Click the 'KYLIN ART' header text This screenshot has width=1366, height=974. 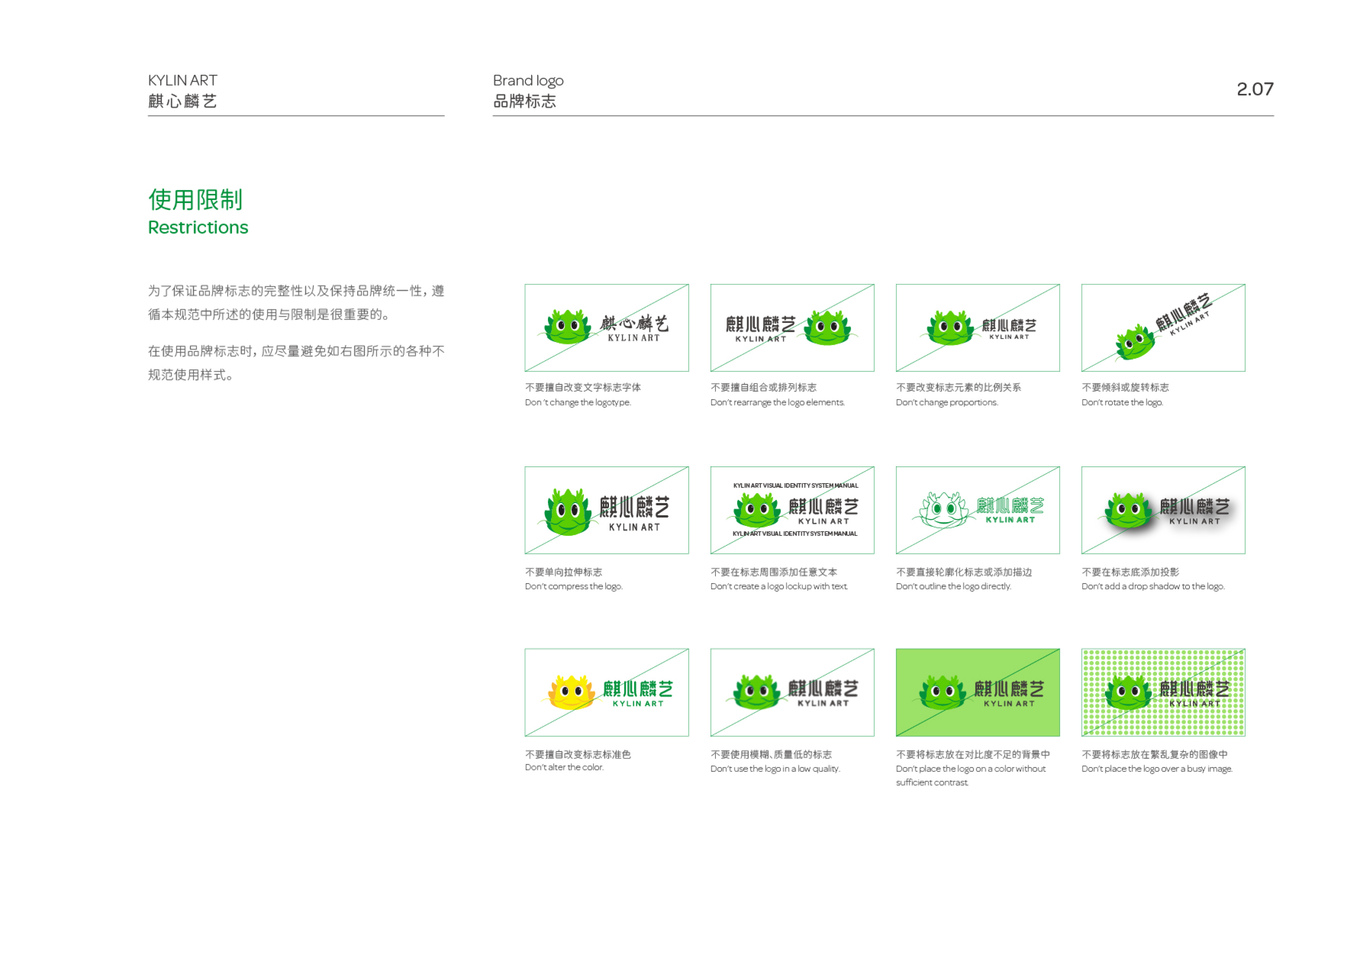tap(182, 80)
